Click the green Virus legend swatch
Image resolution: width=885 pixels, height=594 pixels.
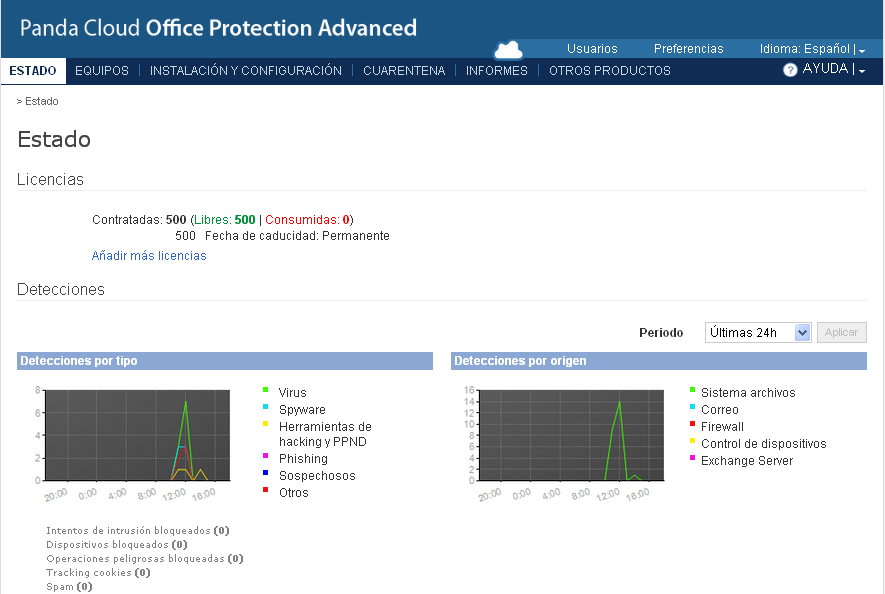click(265, 390)
